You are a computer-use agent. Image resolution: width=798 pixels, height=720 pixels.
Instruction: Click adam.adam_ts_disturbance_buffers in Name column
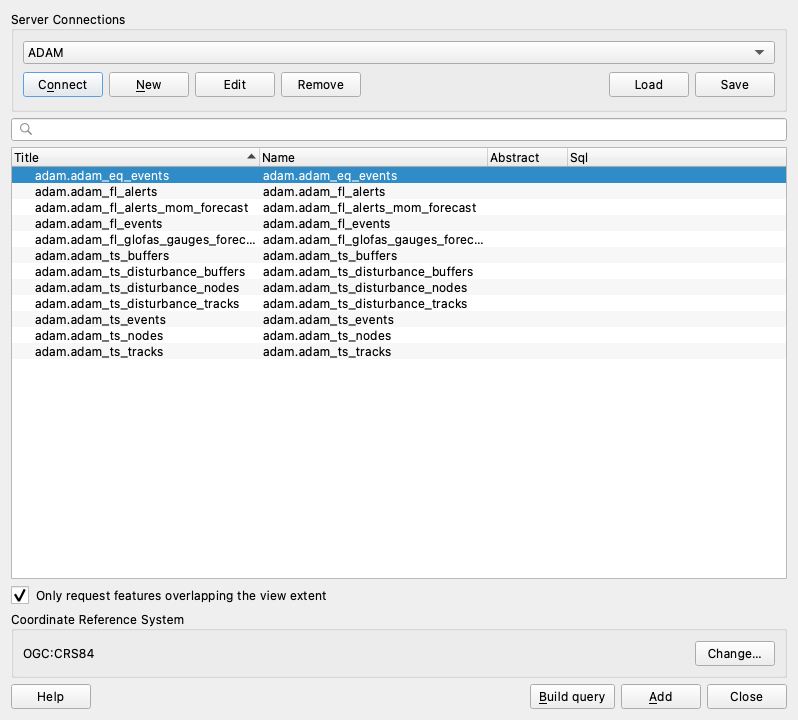368,272
